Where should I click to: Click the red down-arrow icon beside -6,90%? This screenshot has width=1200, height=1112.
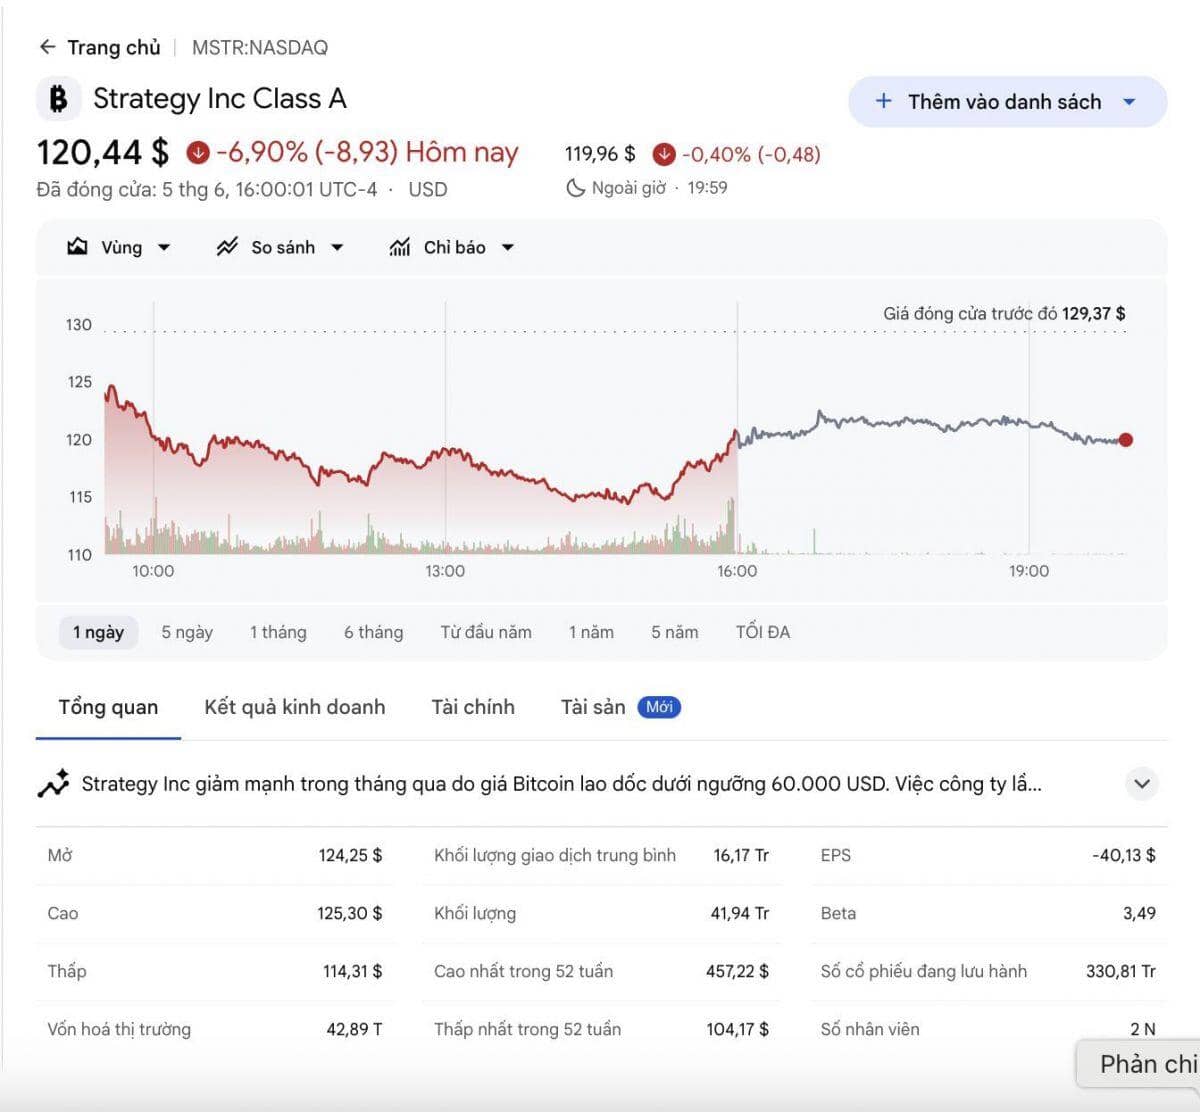pos(198,152)
